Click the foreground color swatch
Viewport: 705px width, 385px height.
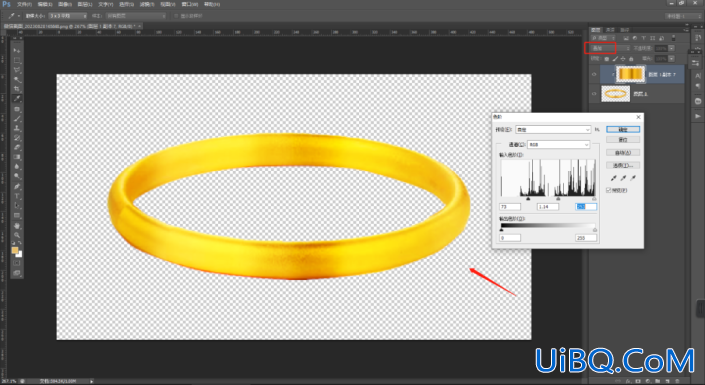pyautogui.click(x=15, y=250)
